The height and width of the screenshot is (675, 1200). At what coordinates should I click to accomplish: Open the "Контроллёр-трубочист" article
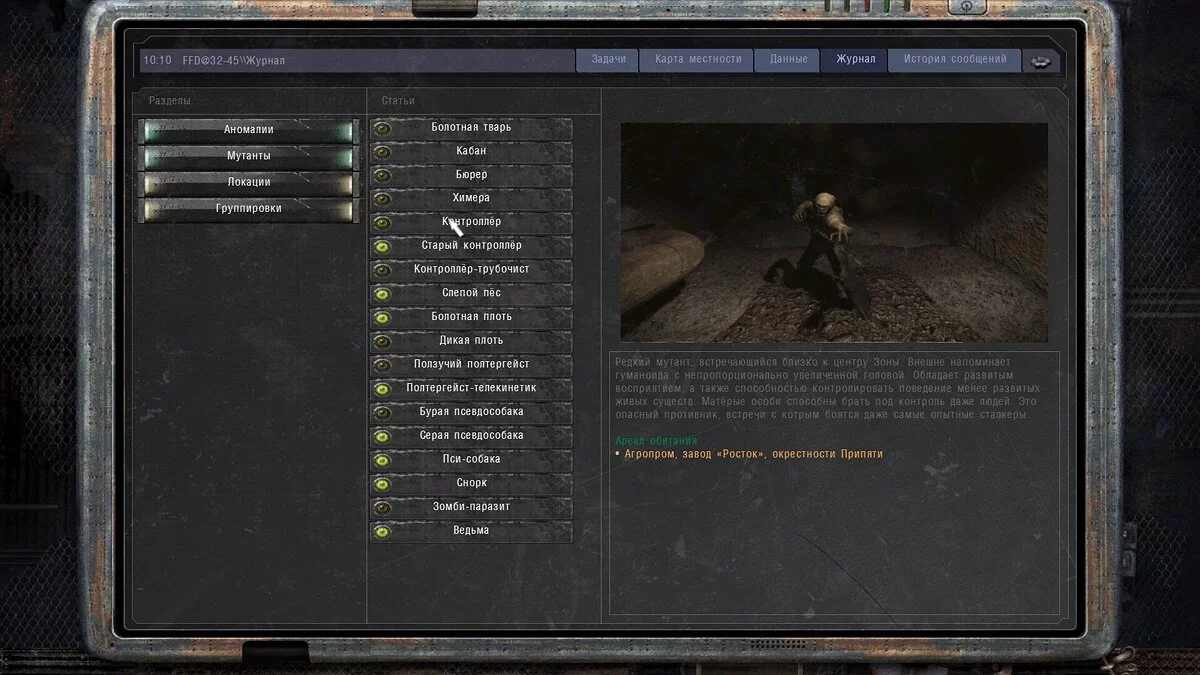(470, 269)
